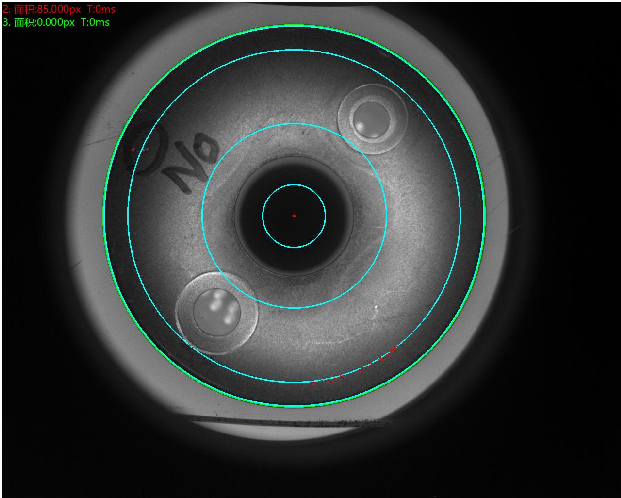Image resolution: width=621 pixels, height=498 pixels.
Task: Select the middle cyan circle overlay
Action: [x=386, y=215]
